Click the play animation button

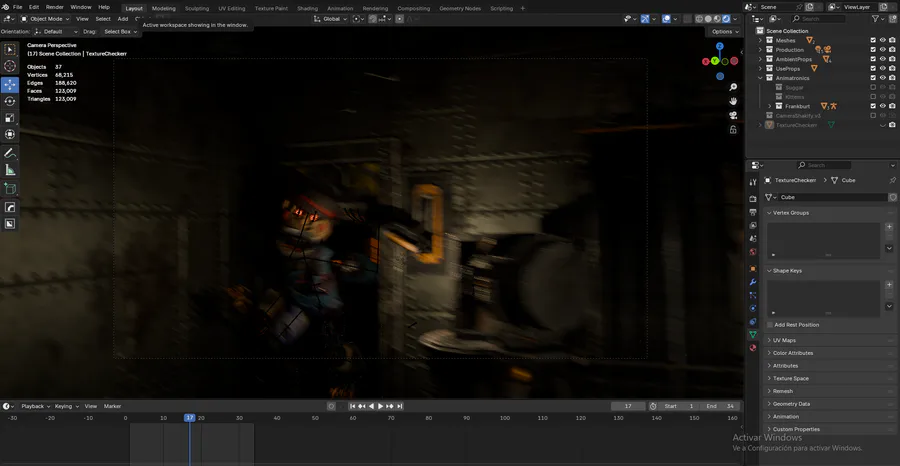coord(380,406)
